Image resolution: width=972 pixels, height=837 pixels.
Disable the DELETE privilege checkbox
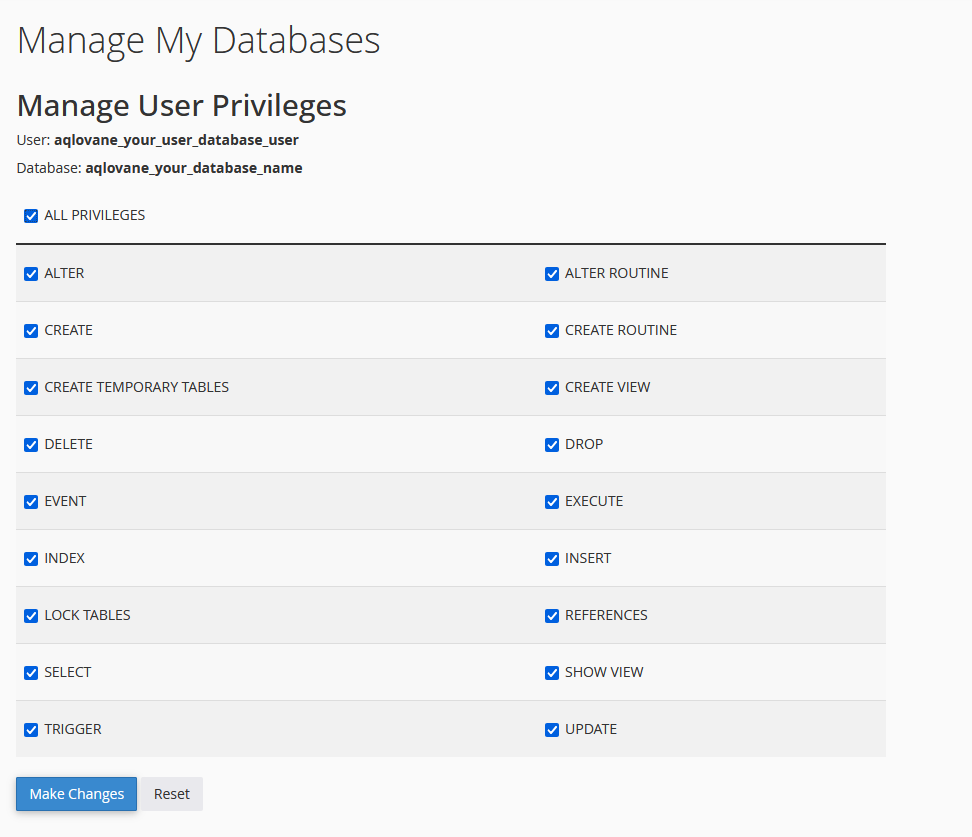click(x=31, y=445)
